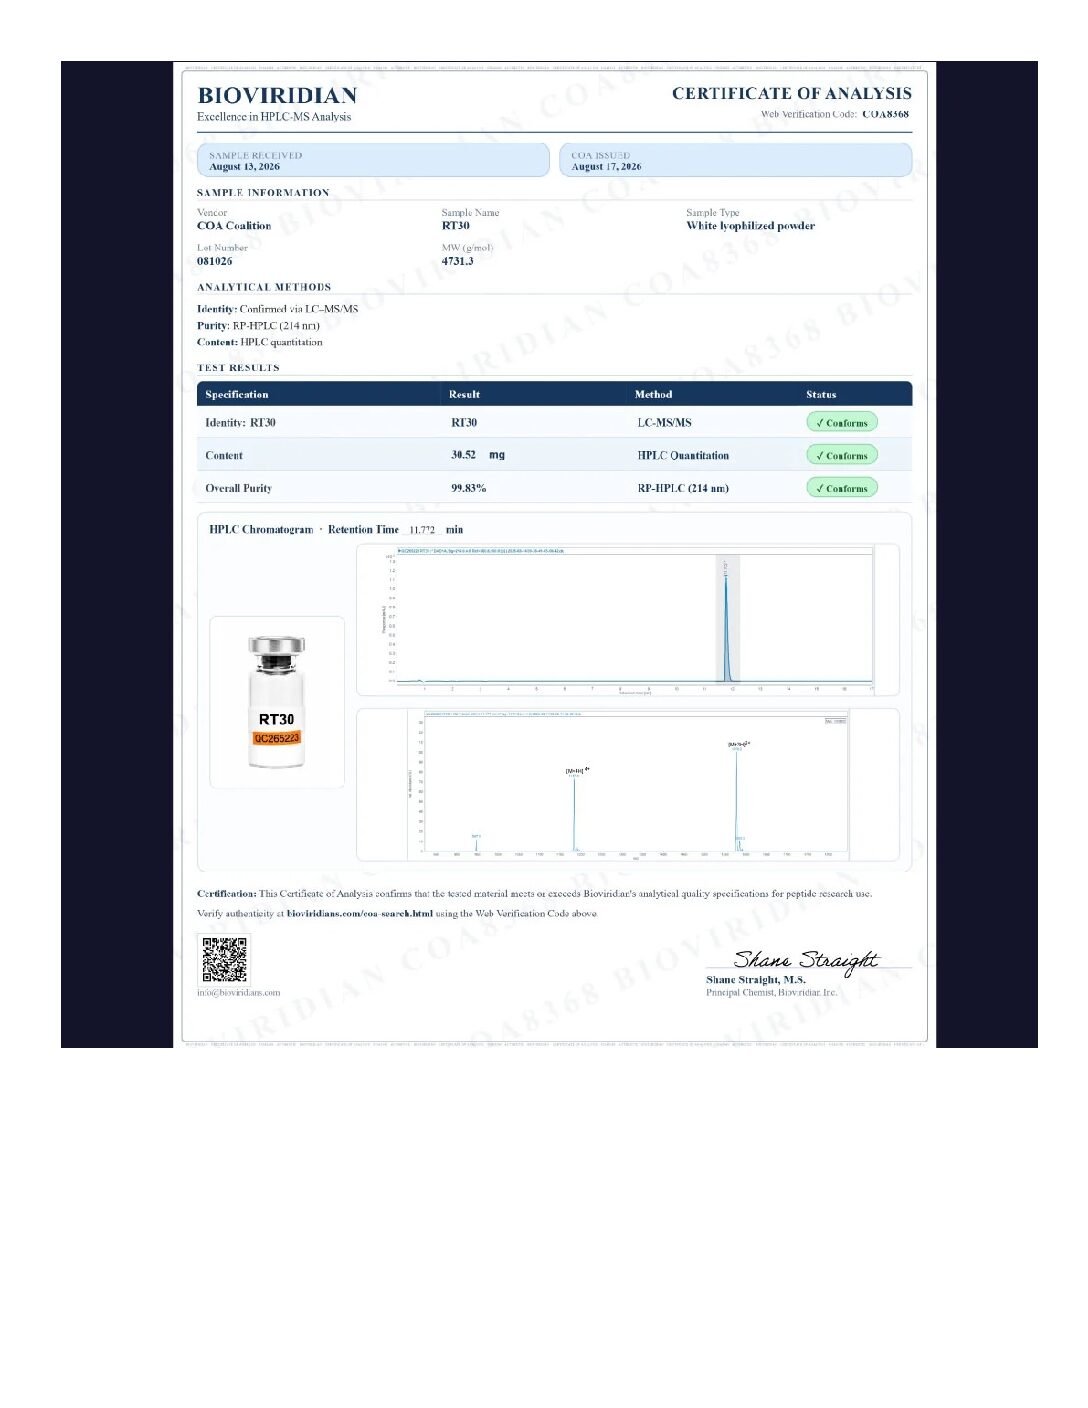Click the CERTIFICATE OF ANALYSIS title
Image resolution: width=1088 pixels, height=1408 pixels.
tap(792, 93)
